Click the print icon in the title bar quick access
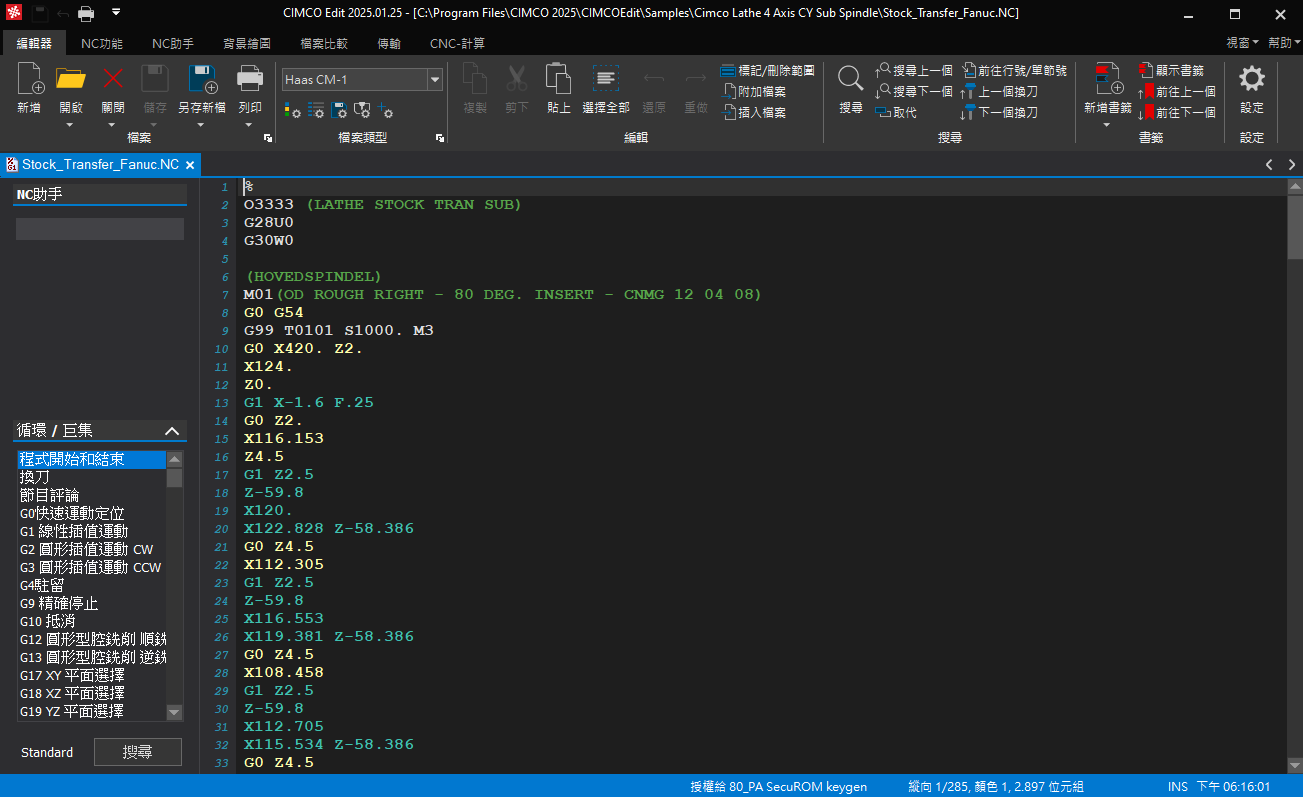The height and width of the screenshot is (797, 1303). tap(86, 13)
